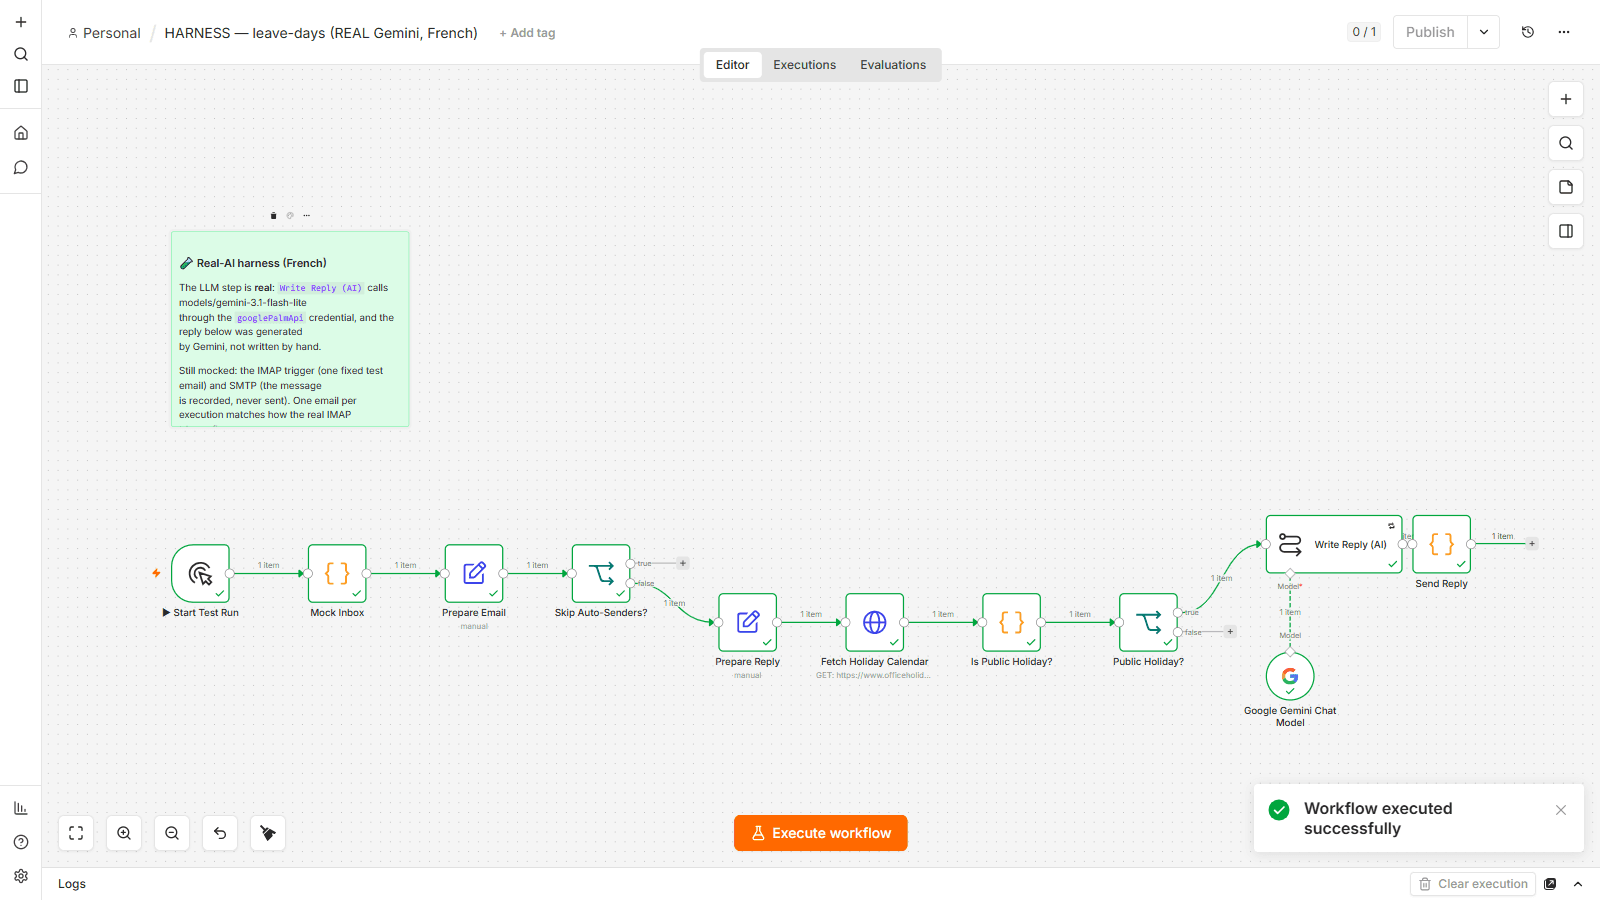Fit workflow to view
The width and height of the screenshot is (1600, 900).
[x=76, y=833]
